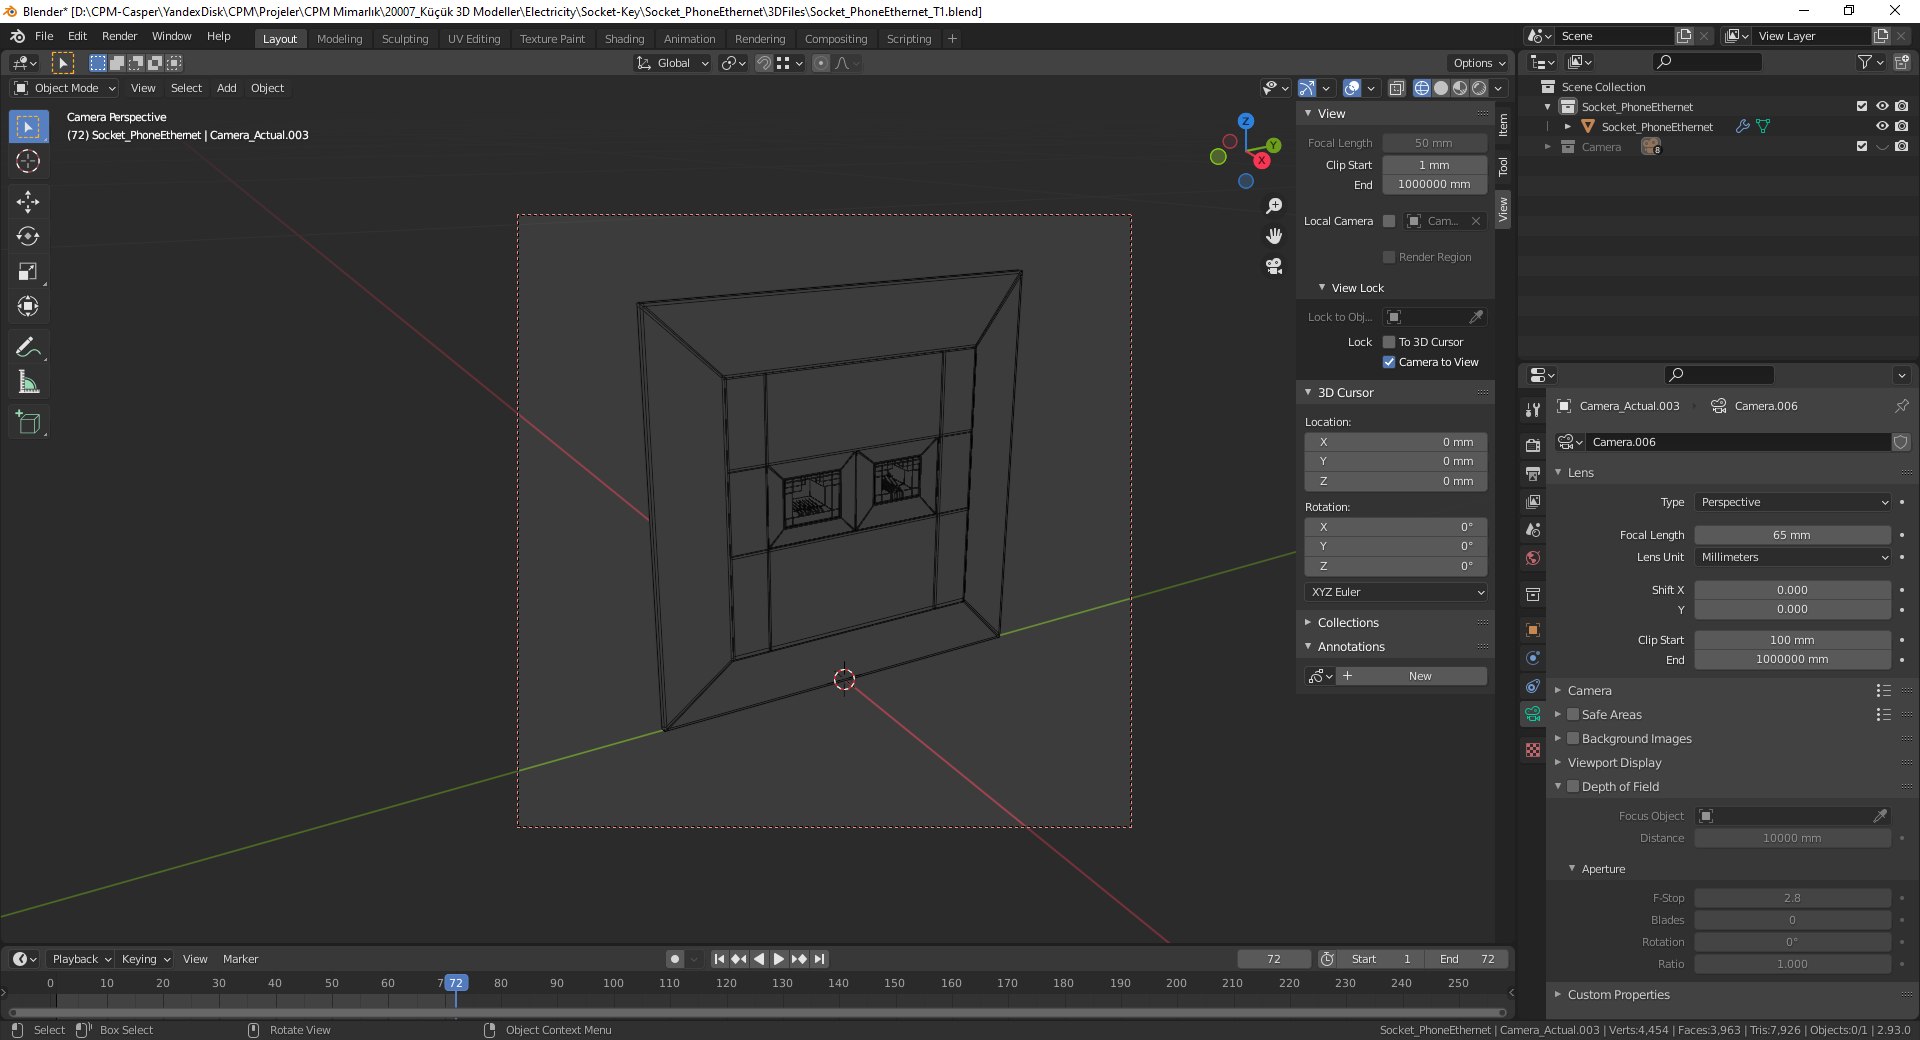Play the animation forward

click(779, 959)
